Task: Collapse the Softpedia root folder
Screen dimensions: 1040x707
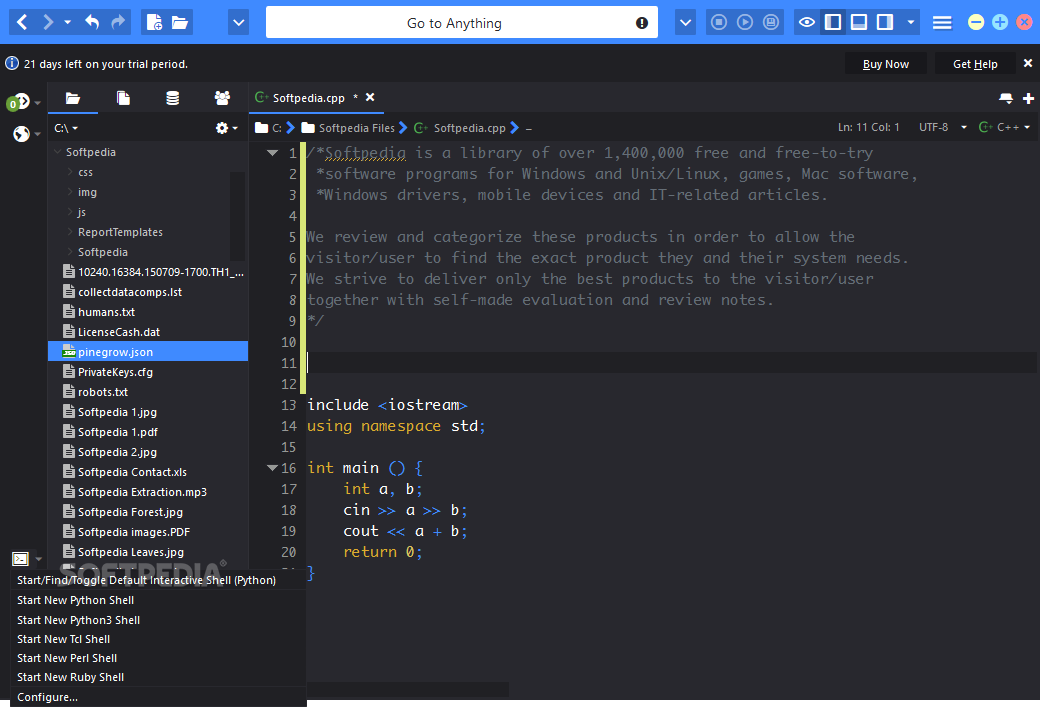Action: tap(58, 152)
